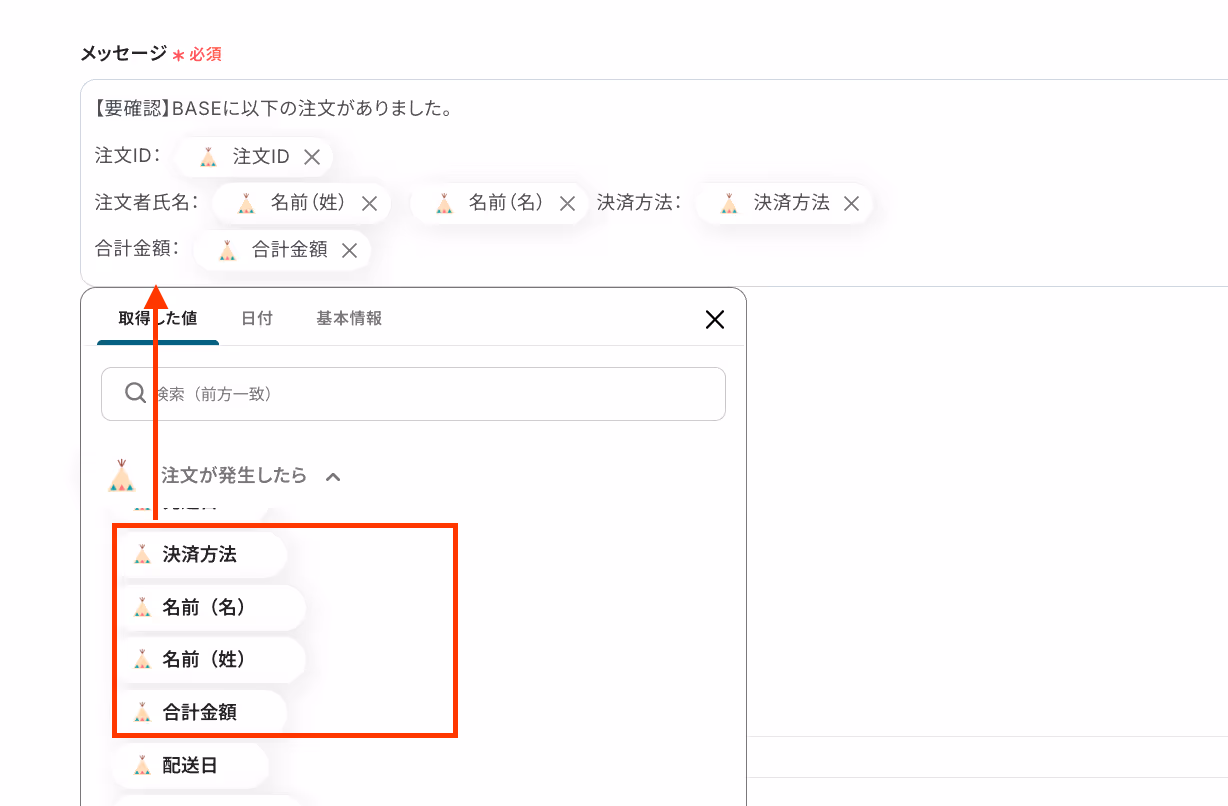
Task: Click the 注文ID tag in message
Action: coord(255,157)
